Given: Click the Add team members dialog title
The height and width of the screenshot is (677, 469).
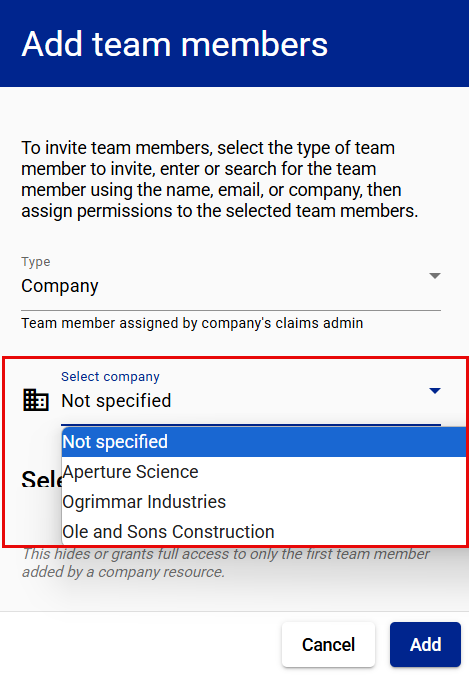Looking at the screenshot, I should (x=174, y=44).
